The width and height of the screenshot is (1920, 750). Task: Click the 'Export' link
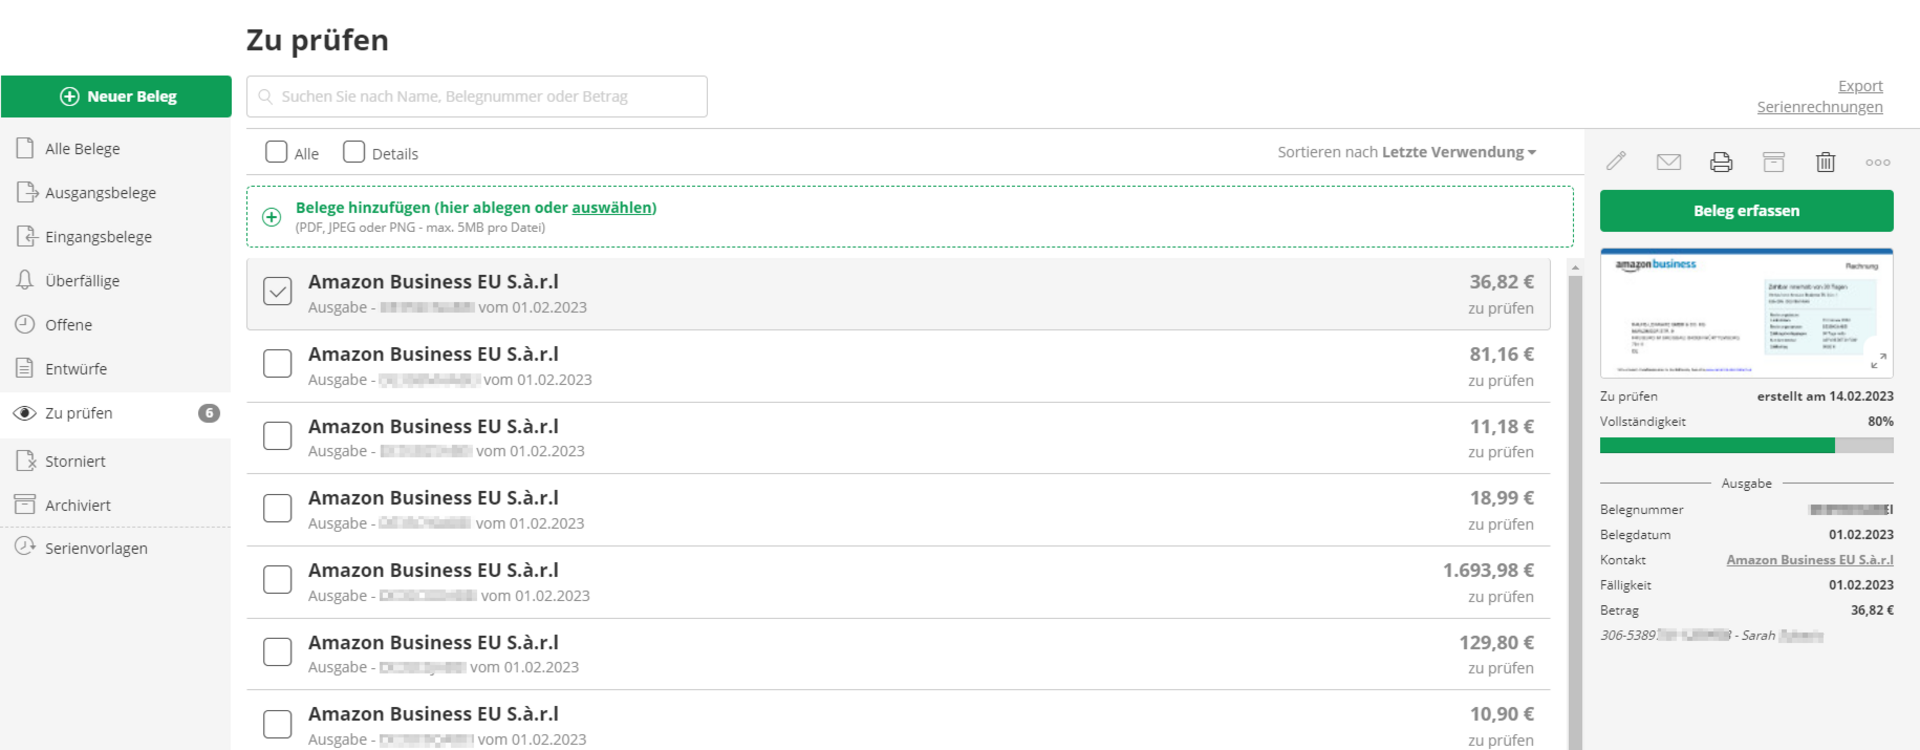1860,86
